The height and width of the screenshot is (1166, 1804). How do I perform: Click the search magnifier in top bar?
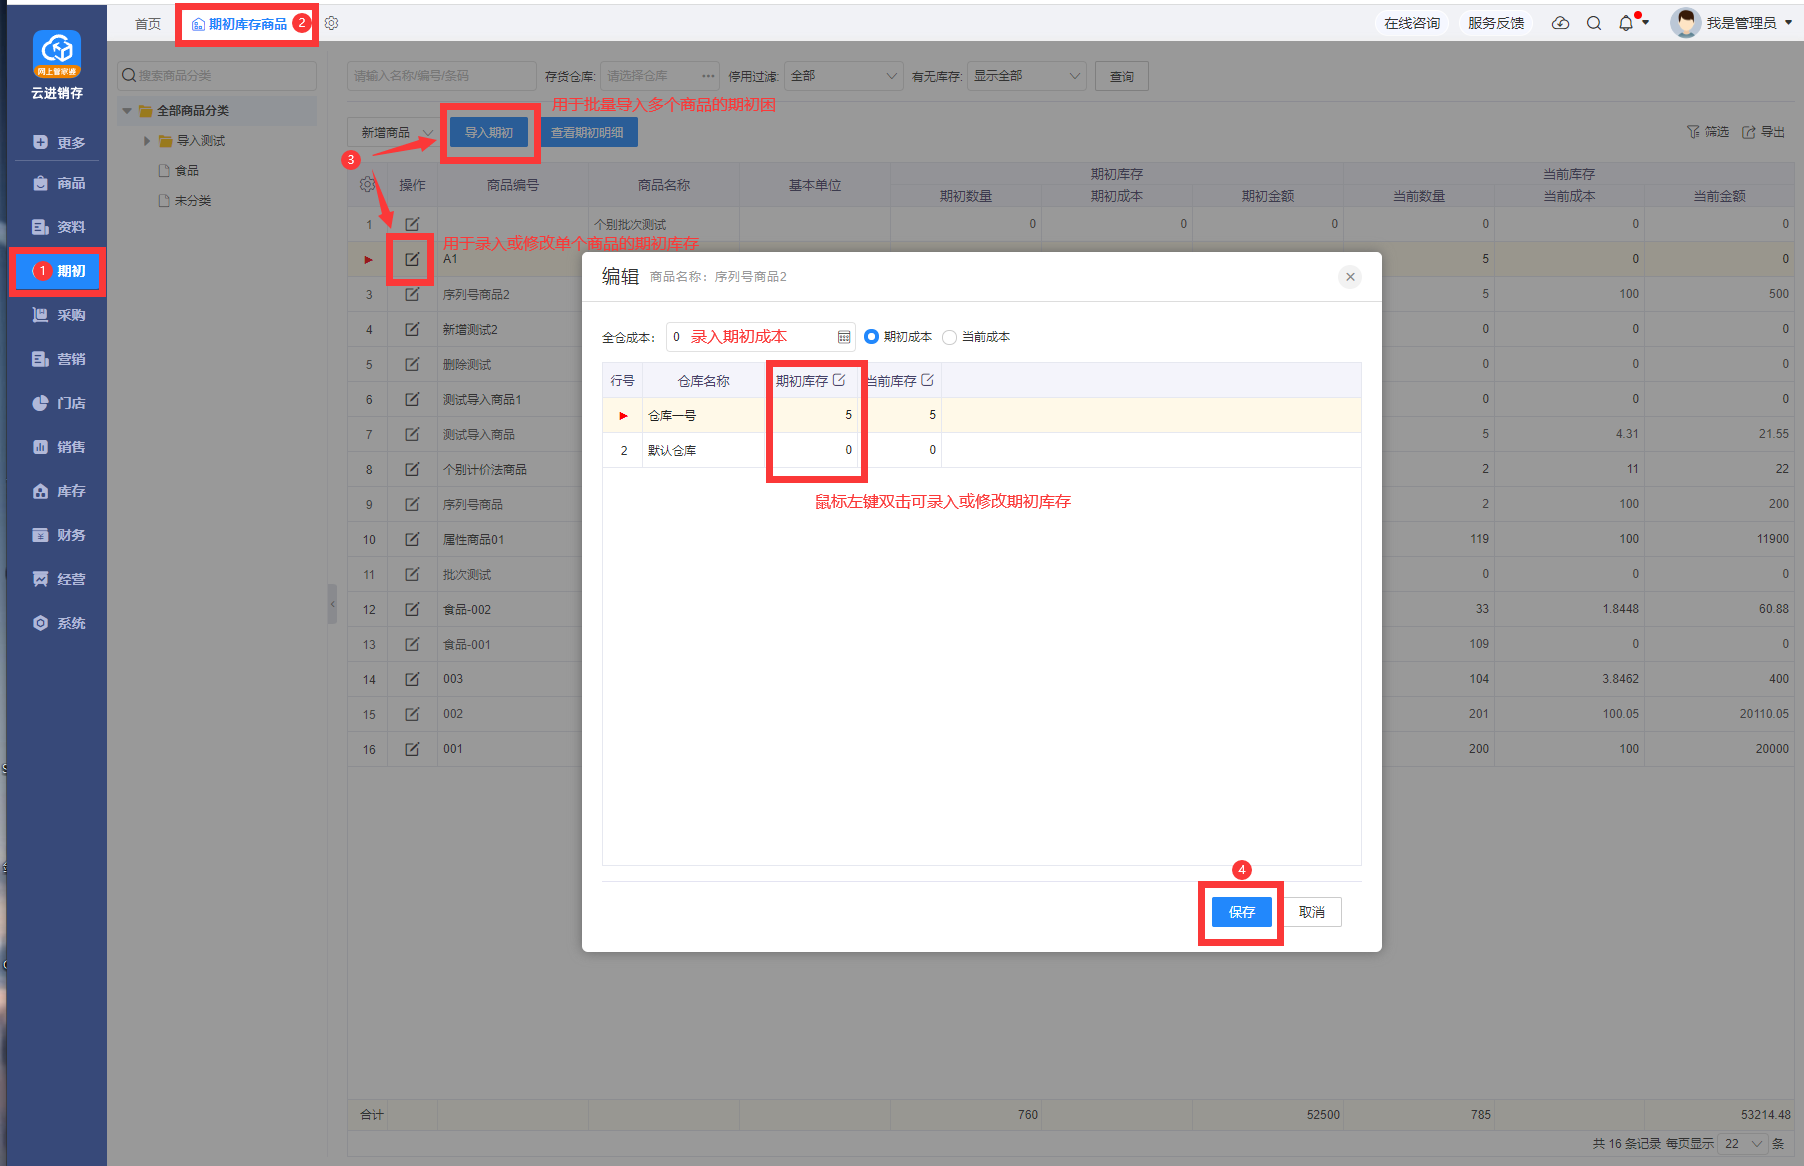click(x=1594, y=23)
